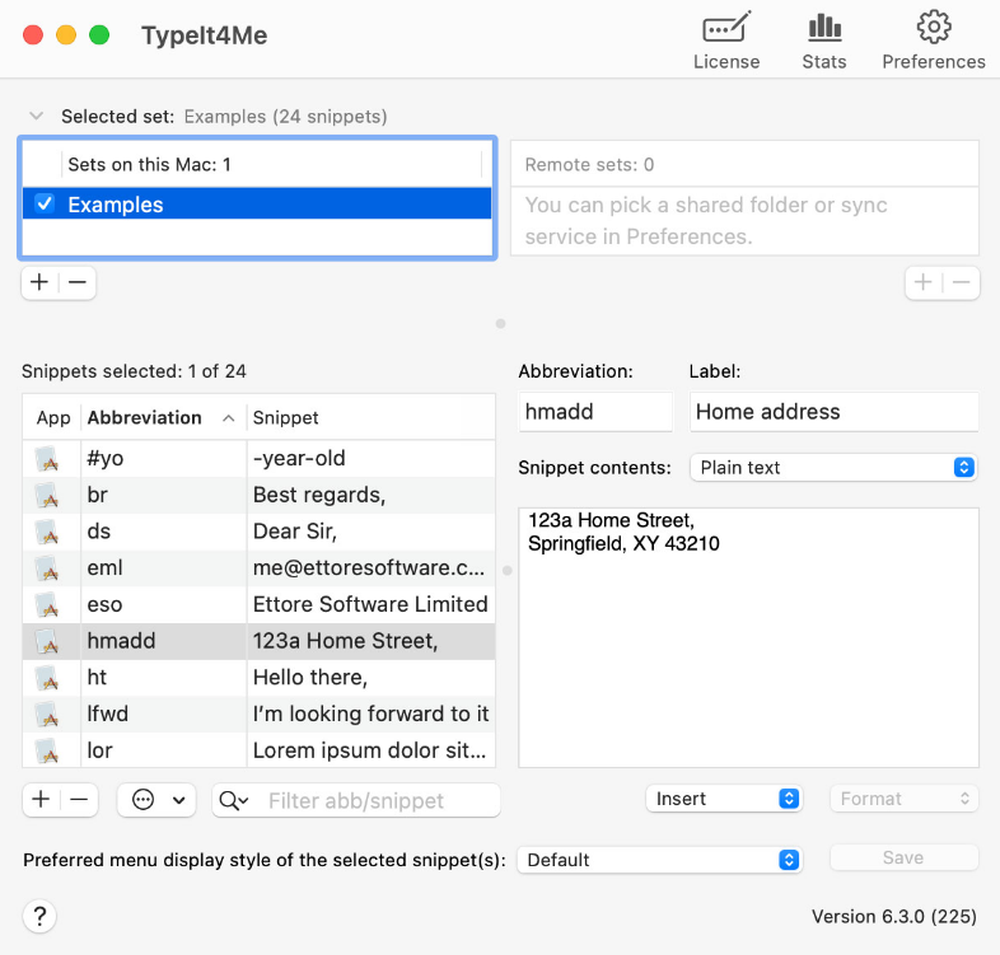1000x955 pixels.
Task: Zoom window with green button
Action: coord(99,34)
